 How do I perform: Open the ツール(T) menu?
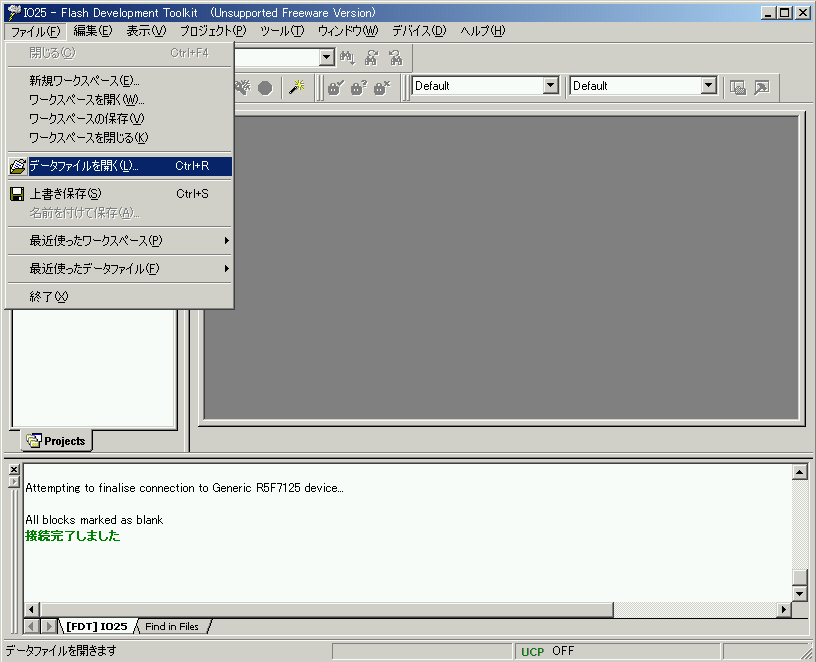pyautogui.click(x=282, y=31)
